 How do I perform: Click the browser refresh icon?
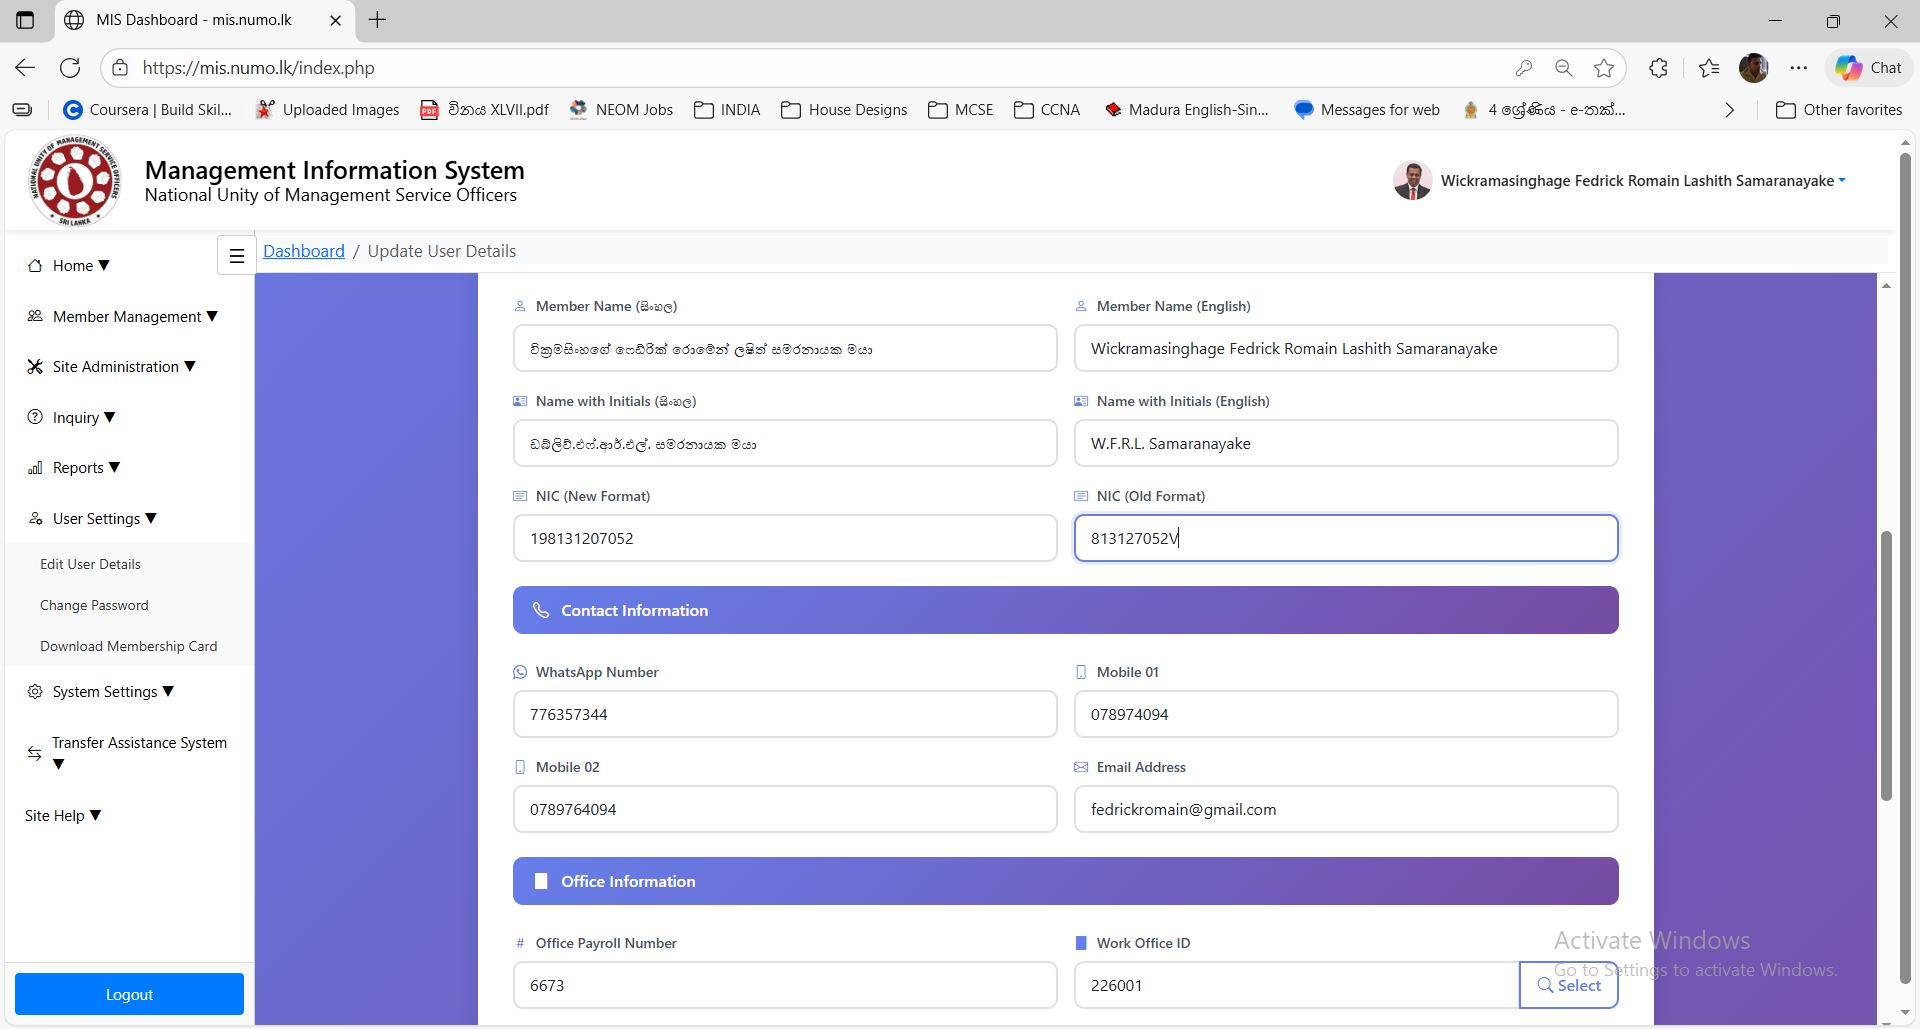[x=70, y=68]
